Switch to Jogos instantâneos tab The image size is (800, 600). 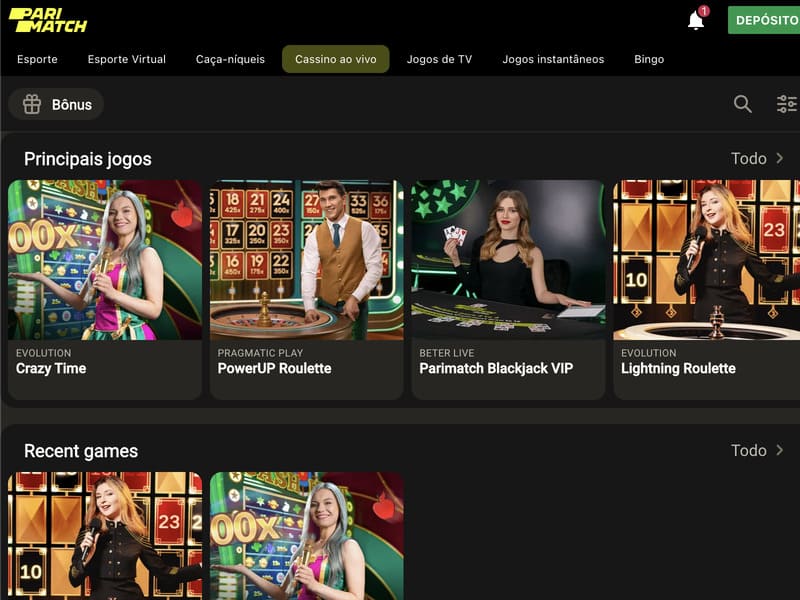tap(553, 59)
